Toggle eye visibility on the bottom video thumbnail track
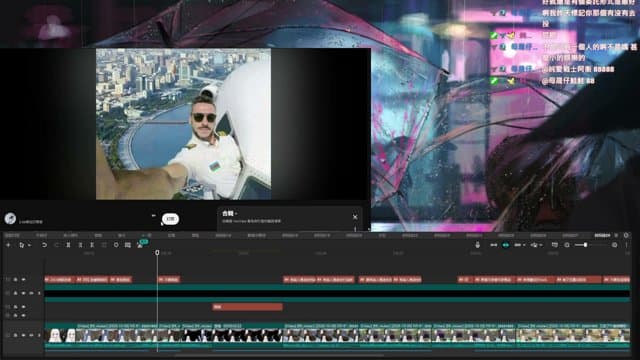 23,335
